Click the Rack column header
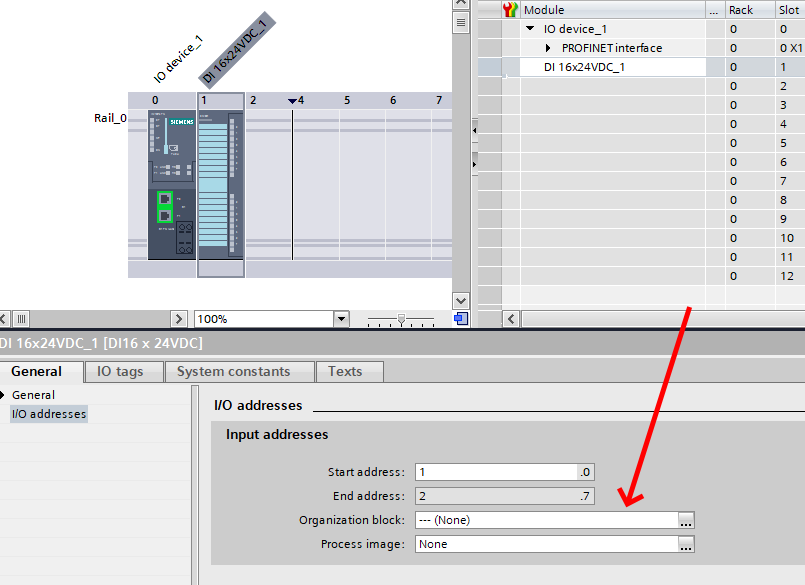Screen dimensions: 805x585 tap(750, 10)
